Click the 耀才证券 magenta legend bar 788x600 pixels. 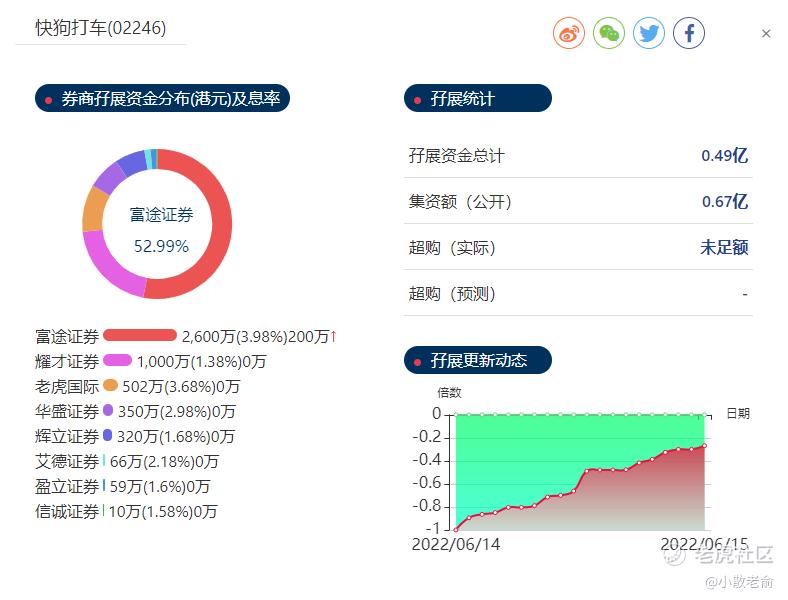point(118,360)
